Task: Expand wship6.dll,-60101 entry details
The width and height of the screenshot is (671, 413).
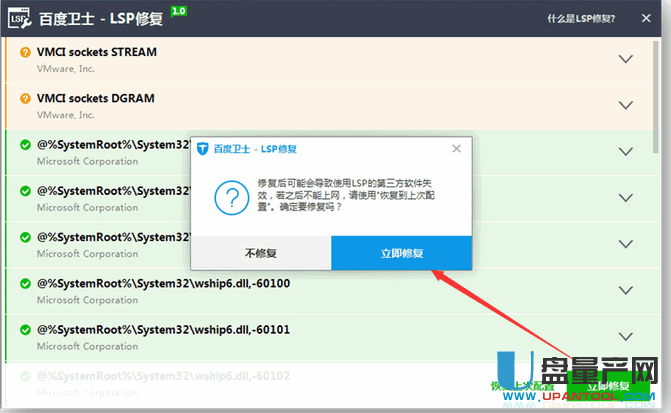Action: click(x=626, y=336)
